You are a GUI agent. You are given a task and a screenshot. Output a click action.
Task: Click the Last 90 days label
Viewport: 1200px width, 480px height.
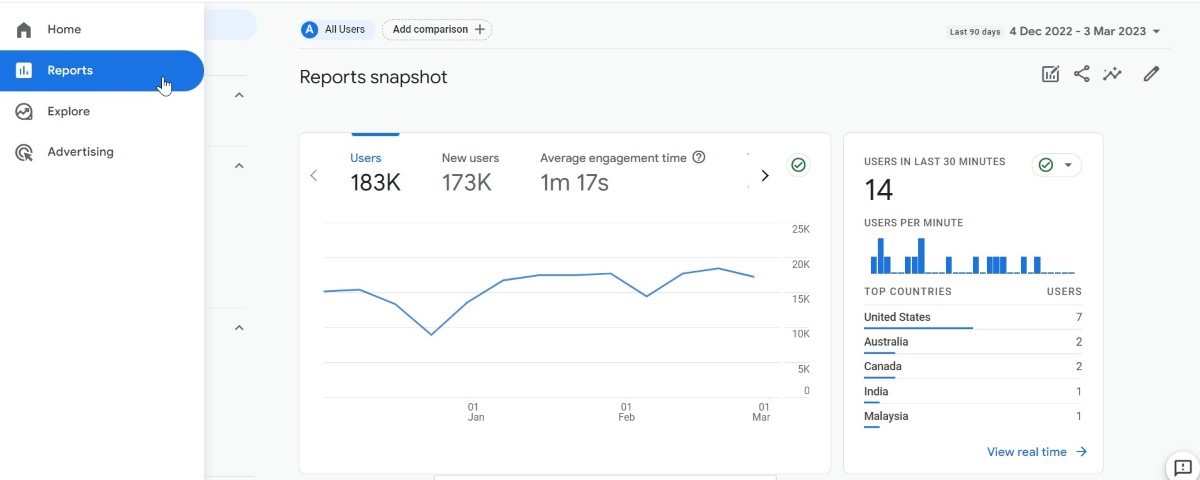(x=975, y=32)
